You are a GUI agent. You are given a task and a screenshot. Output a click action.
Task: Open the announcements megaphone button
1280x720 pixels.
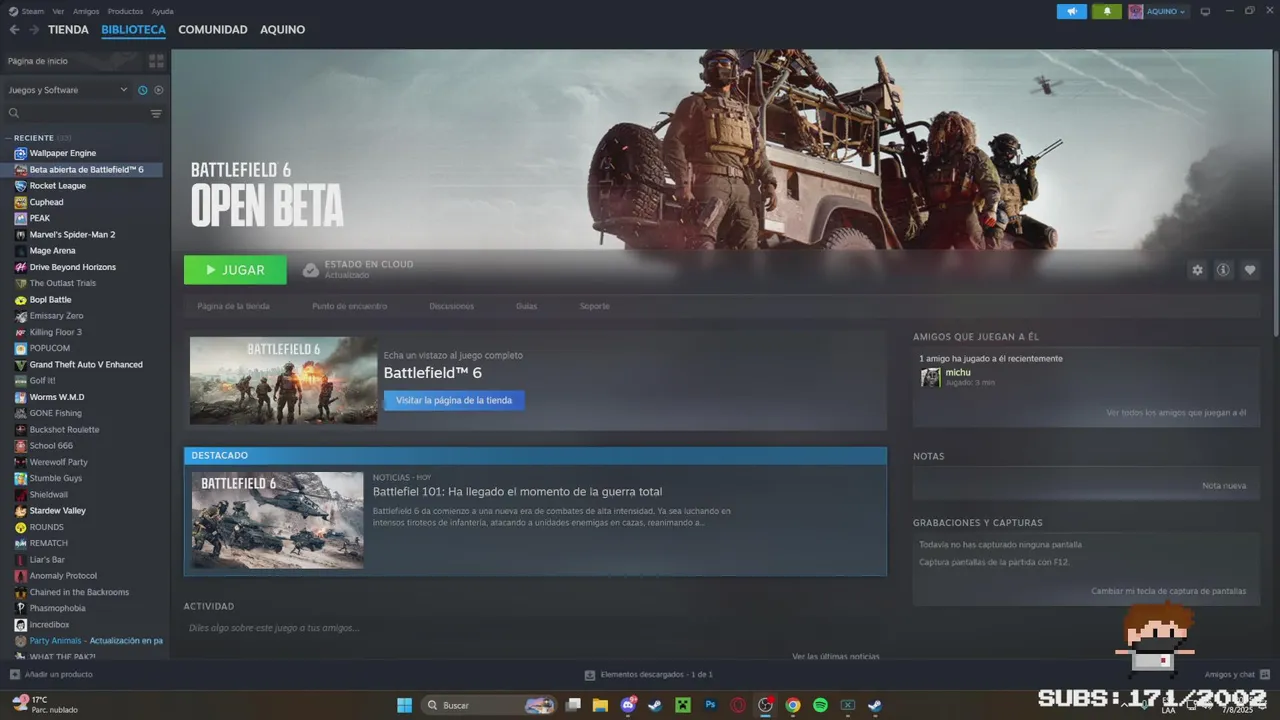(x=1071, y=11)
